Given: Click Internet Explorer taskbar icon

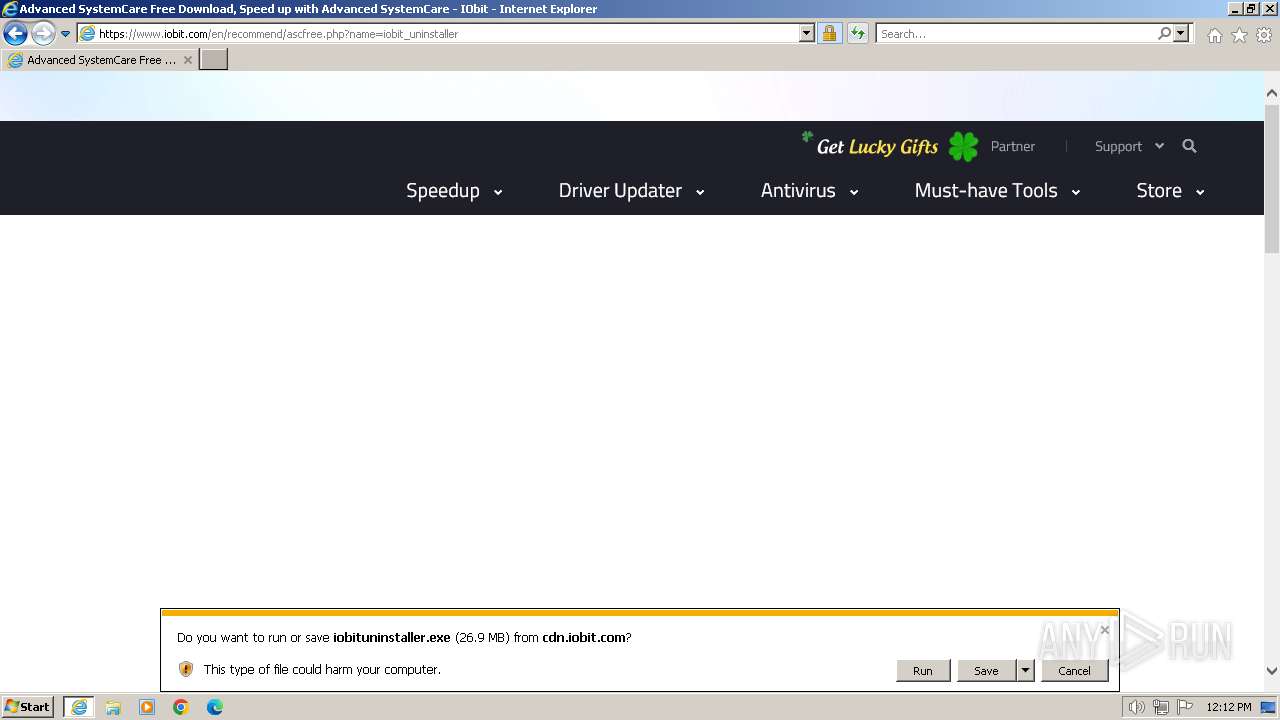Looking at the screenshot, I should (x=79, y=707).
